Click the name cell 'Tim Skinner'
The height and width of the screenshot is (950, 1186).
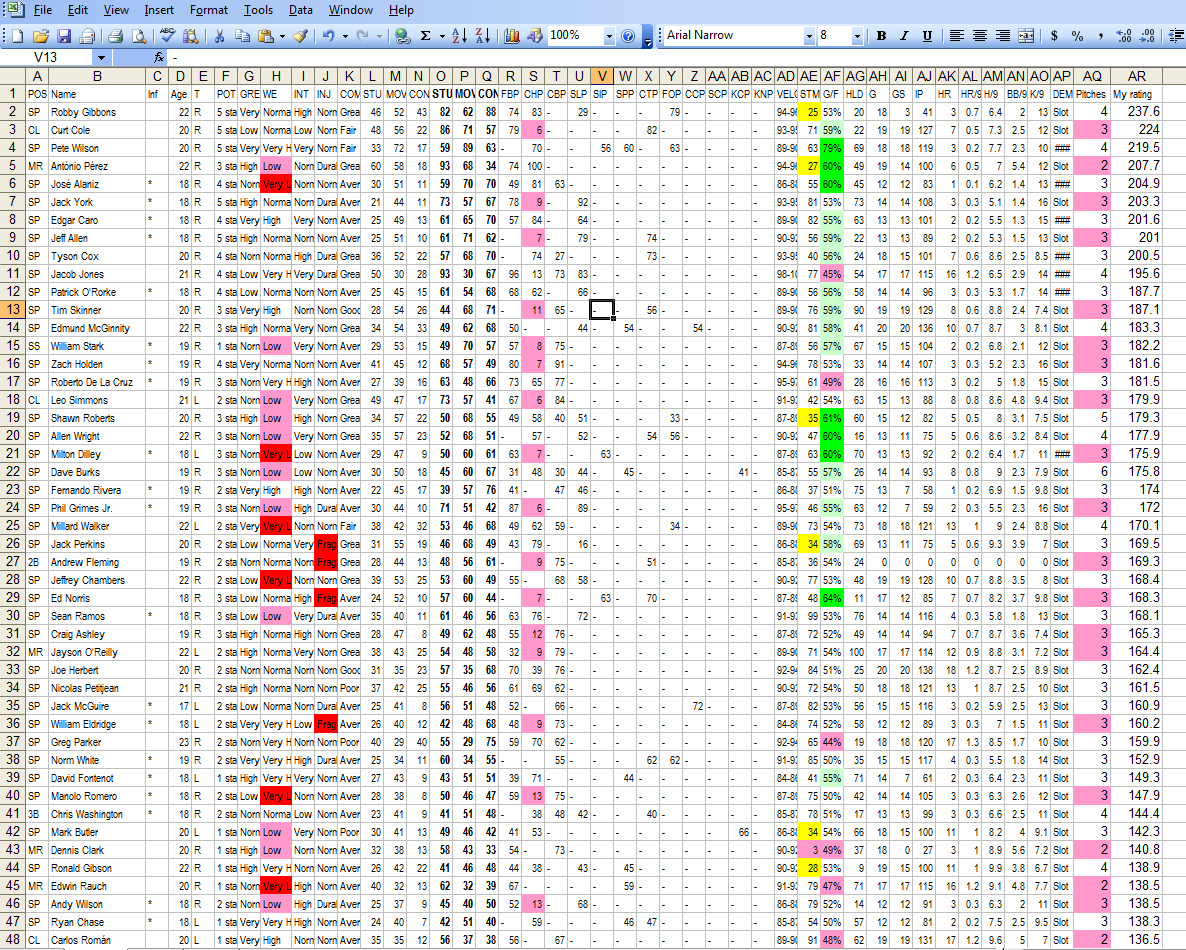[97, 309]
